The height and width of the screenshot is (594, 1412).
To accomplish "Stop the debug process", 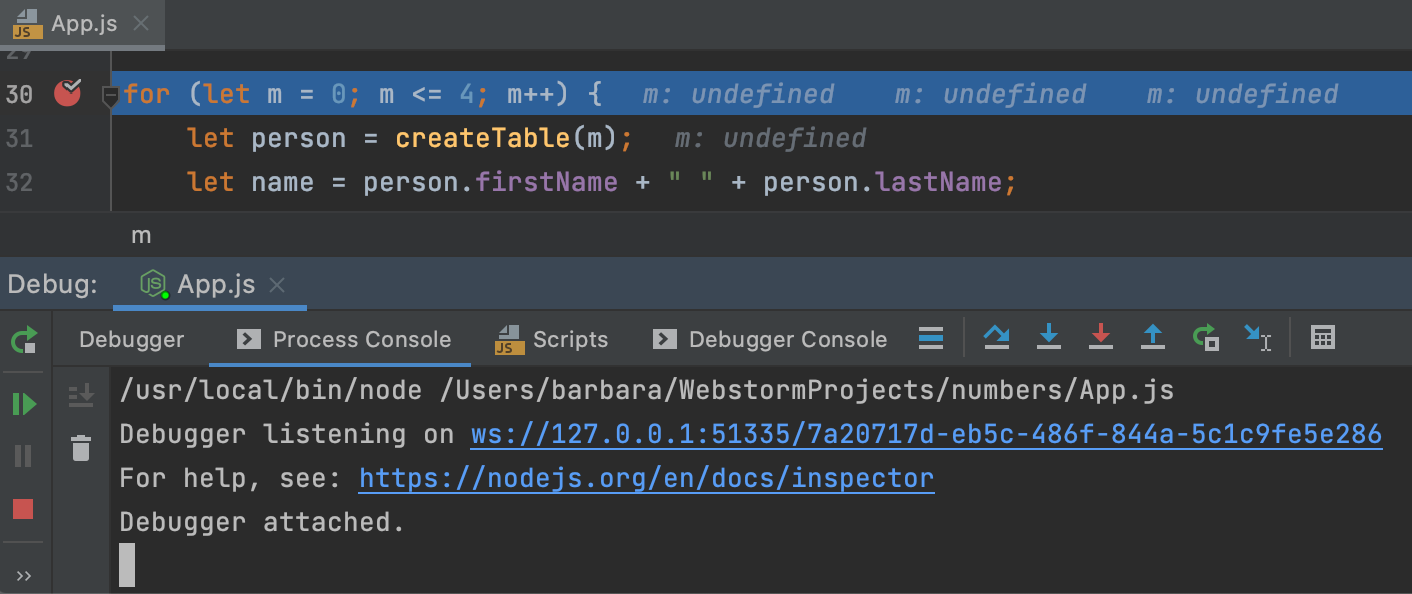I will tap(23, 510).
